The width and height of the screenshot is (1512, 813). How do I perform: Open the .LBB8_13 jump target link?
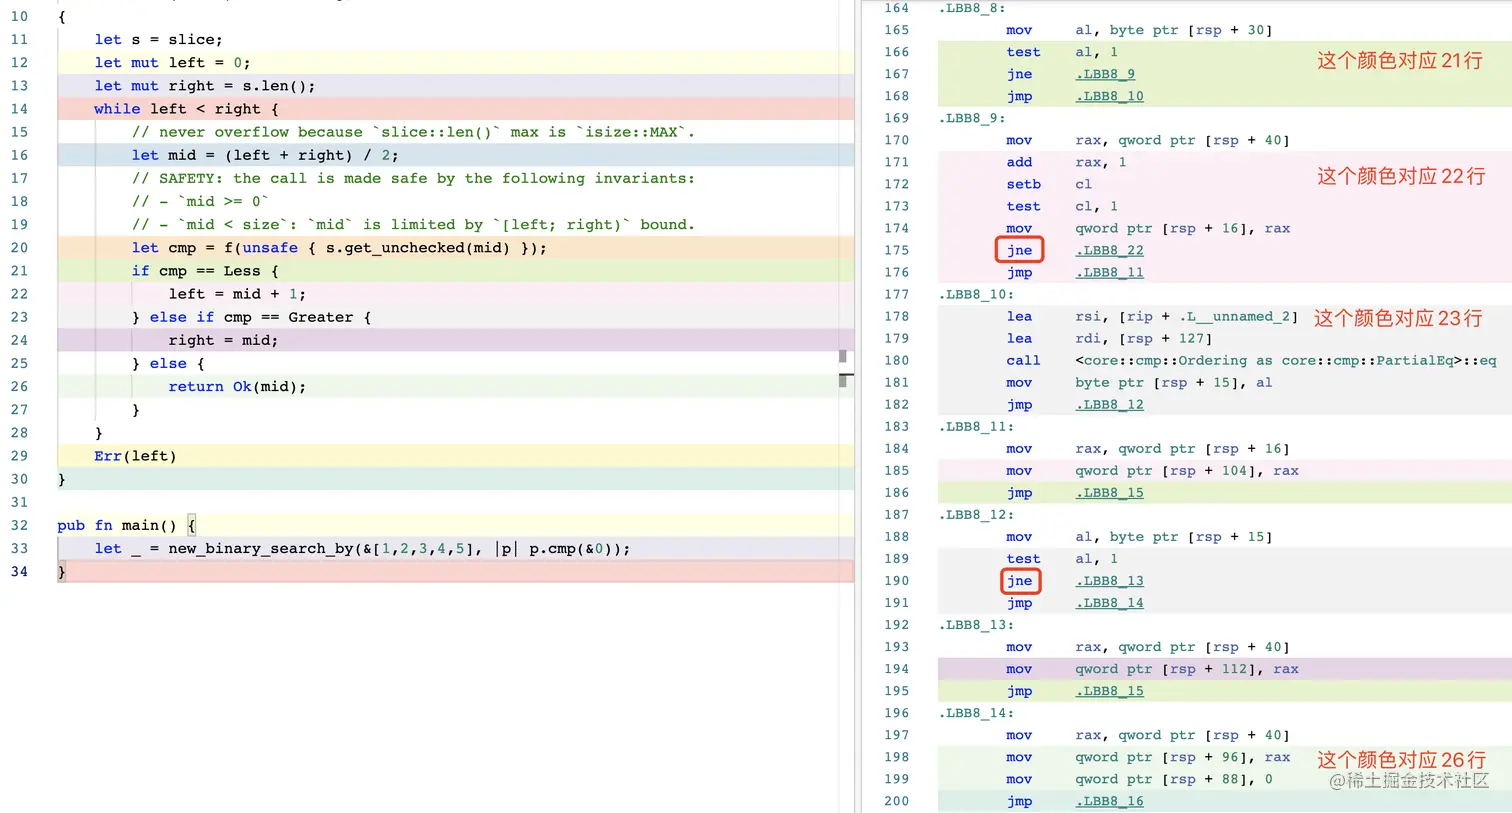coord(1109,581)
